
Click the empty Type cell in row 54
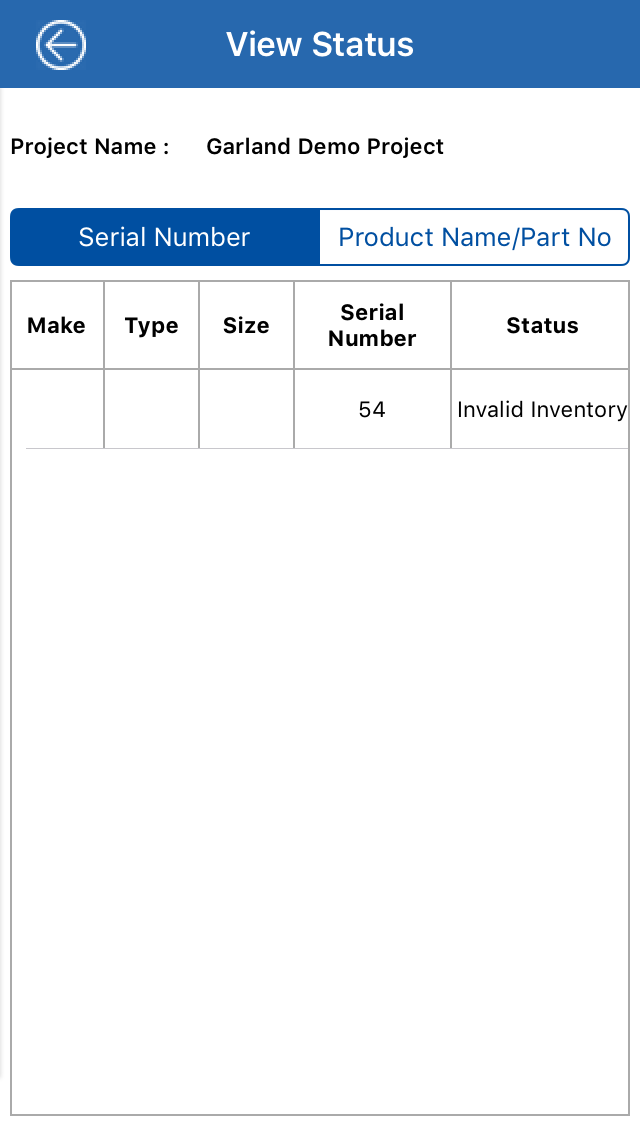coord(151,409)
